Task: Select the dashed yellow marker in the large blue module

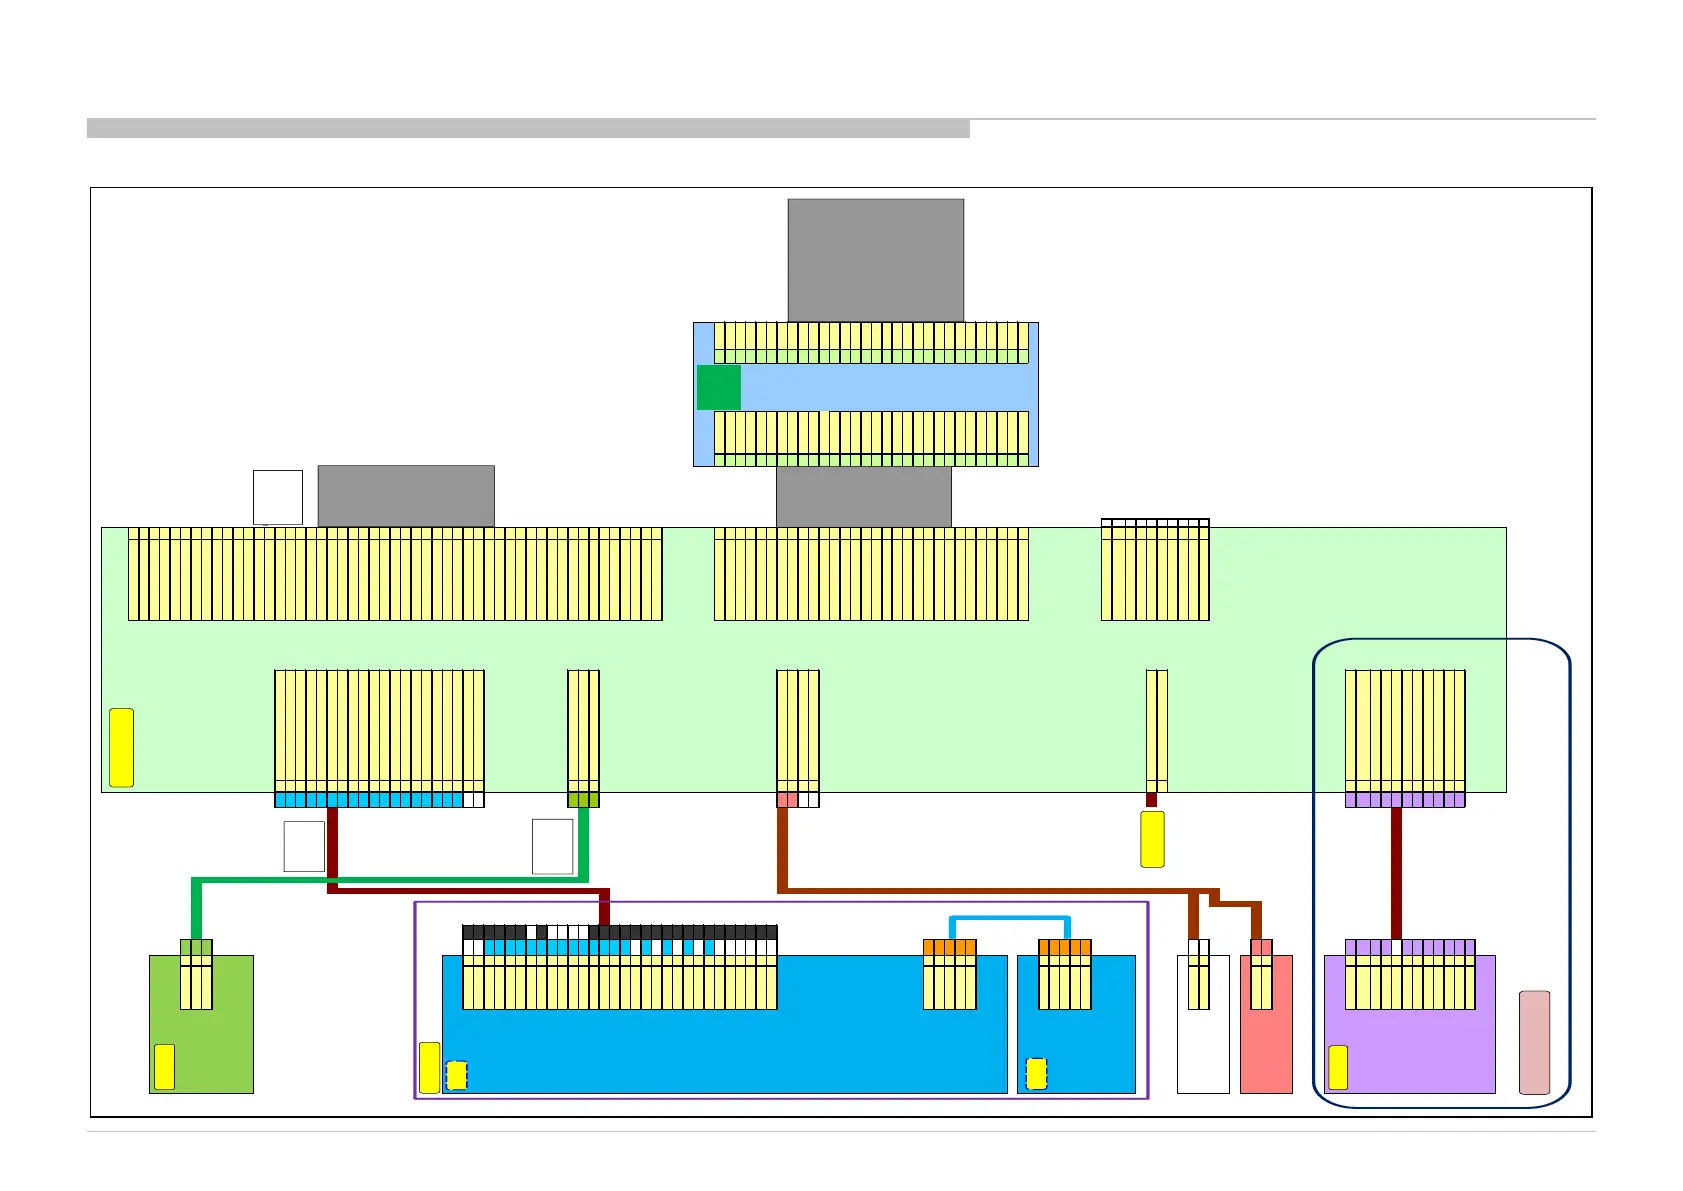Action: click(457, 1074)
